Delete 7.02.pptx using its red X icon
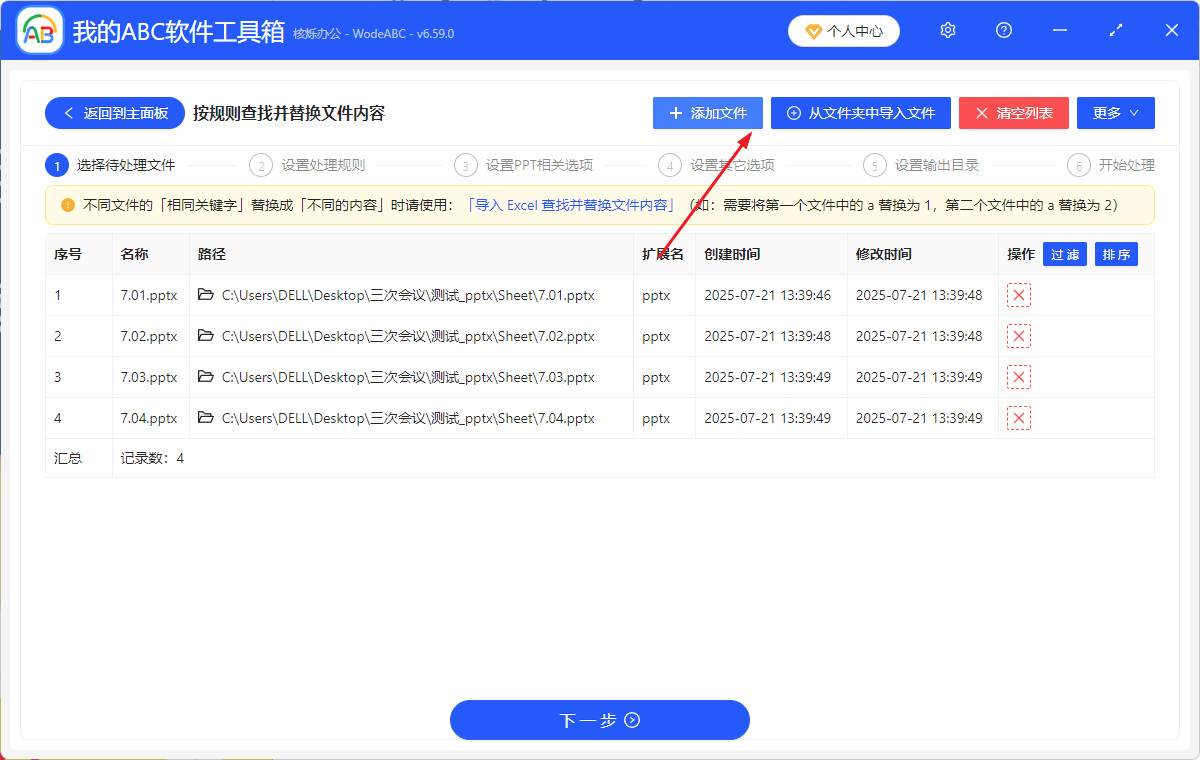1200x760 pixels. 1018,336
